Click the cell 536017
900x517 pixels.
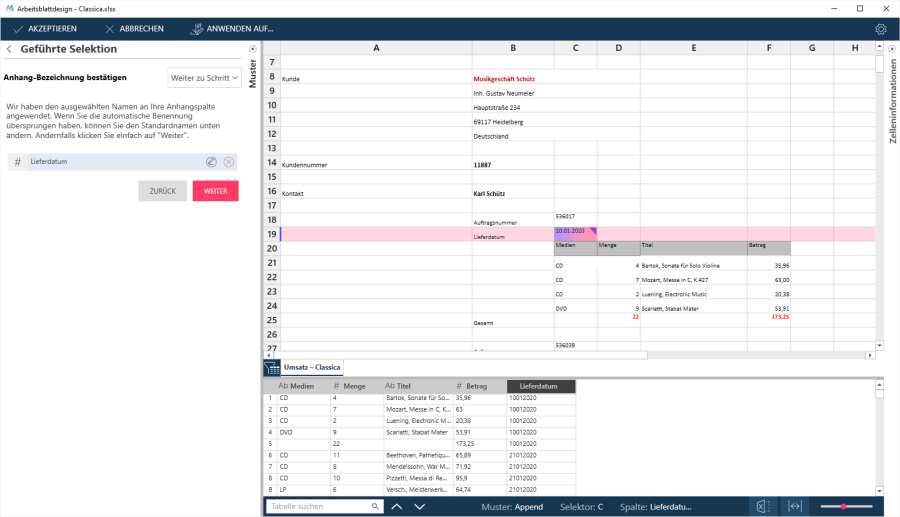[575, 219]
